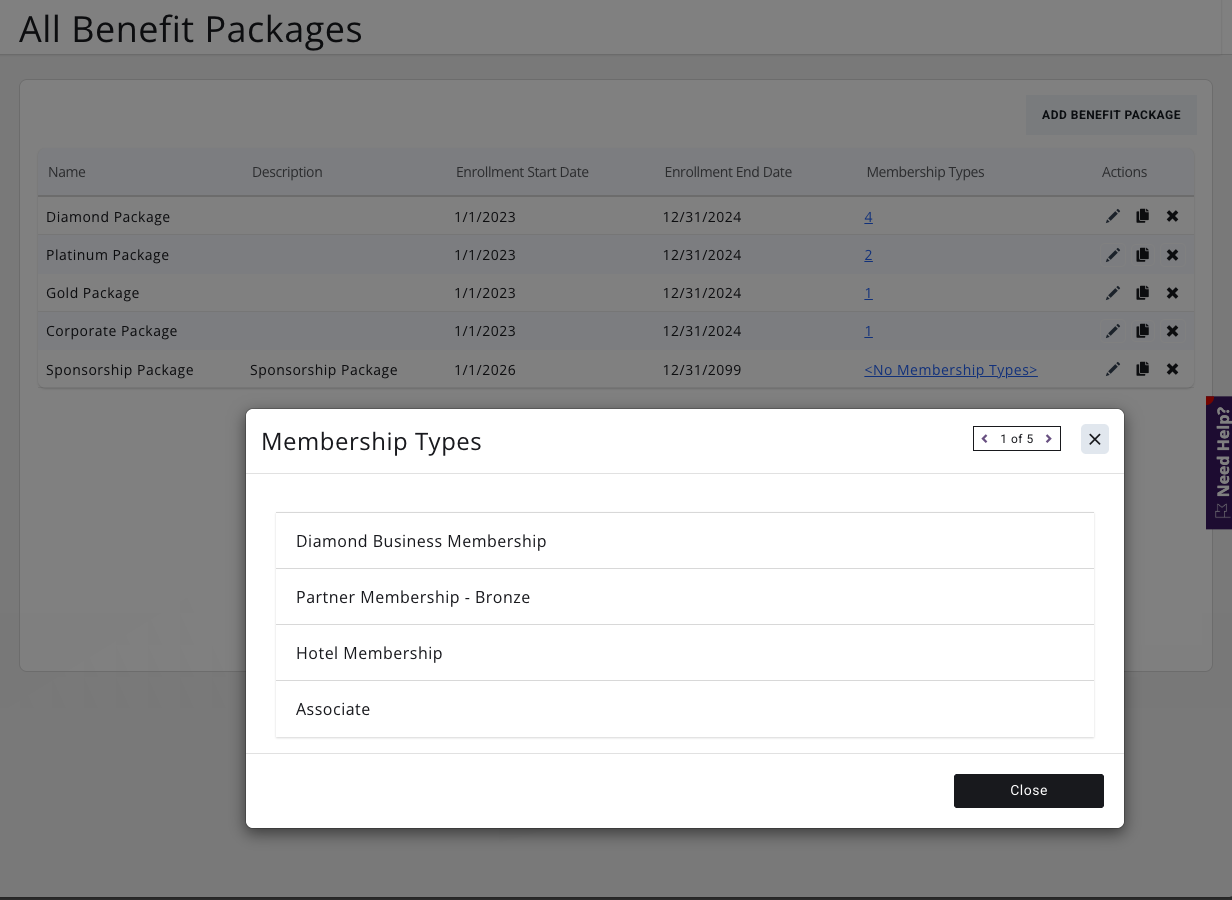1232x900 pixels.
Task: Click the Actions column header
Action: coord(1124,172)
